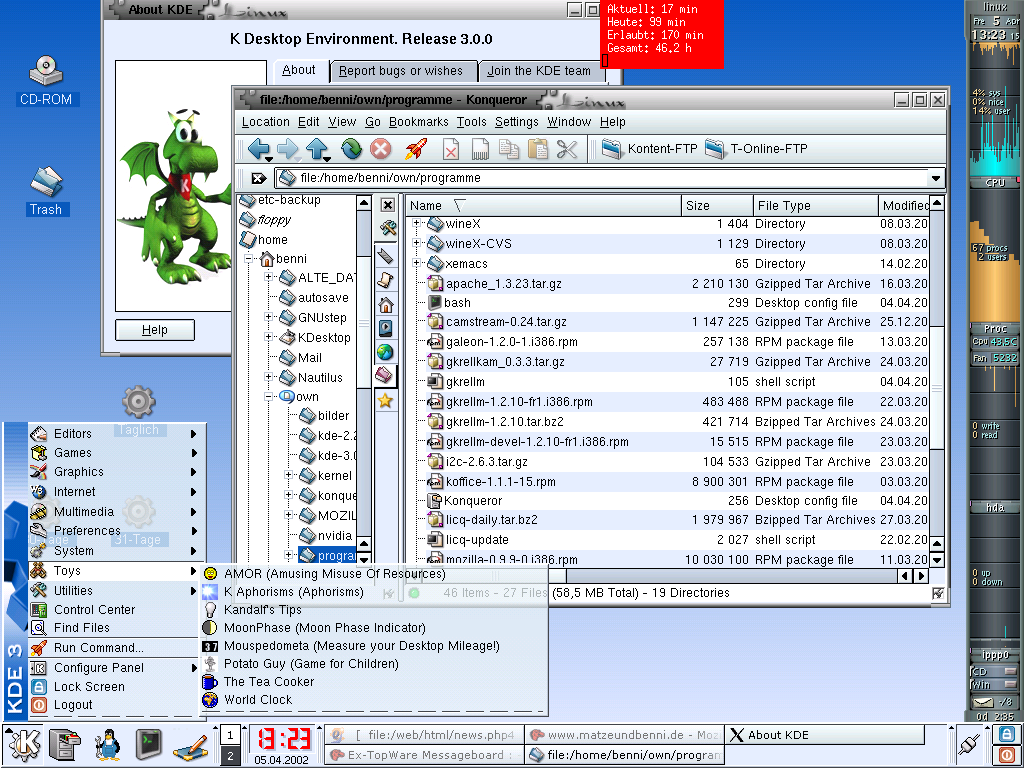Click the Forward arrow in Konqueror toolbar
Image resolution: width=1024 pixels, height=768 pixels.
click(x=287, y=149)
